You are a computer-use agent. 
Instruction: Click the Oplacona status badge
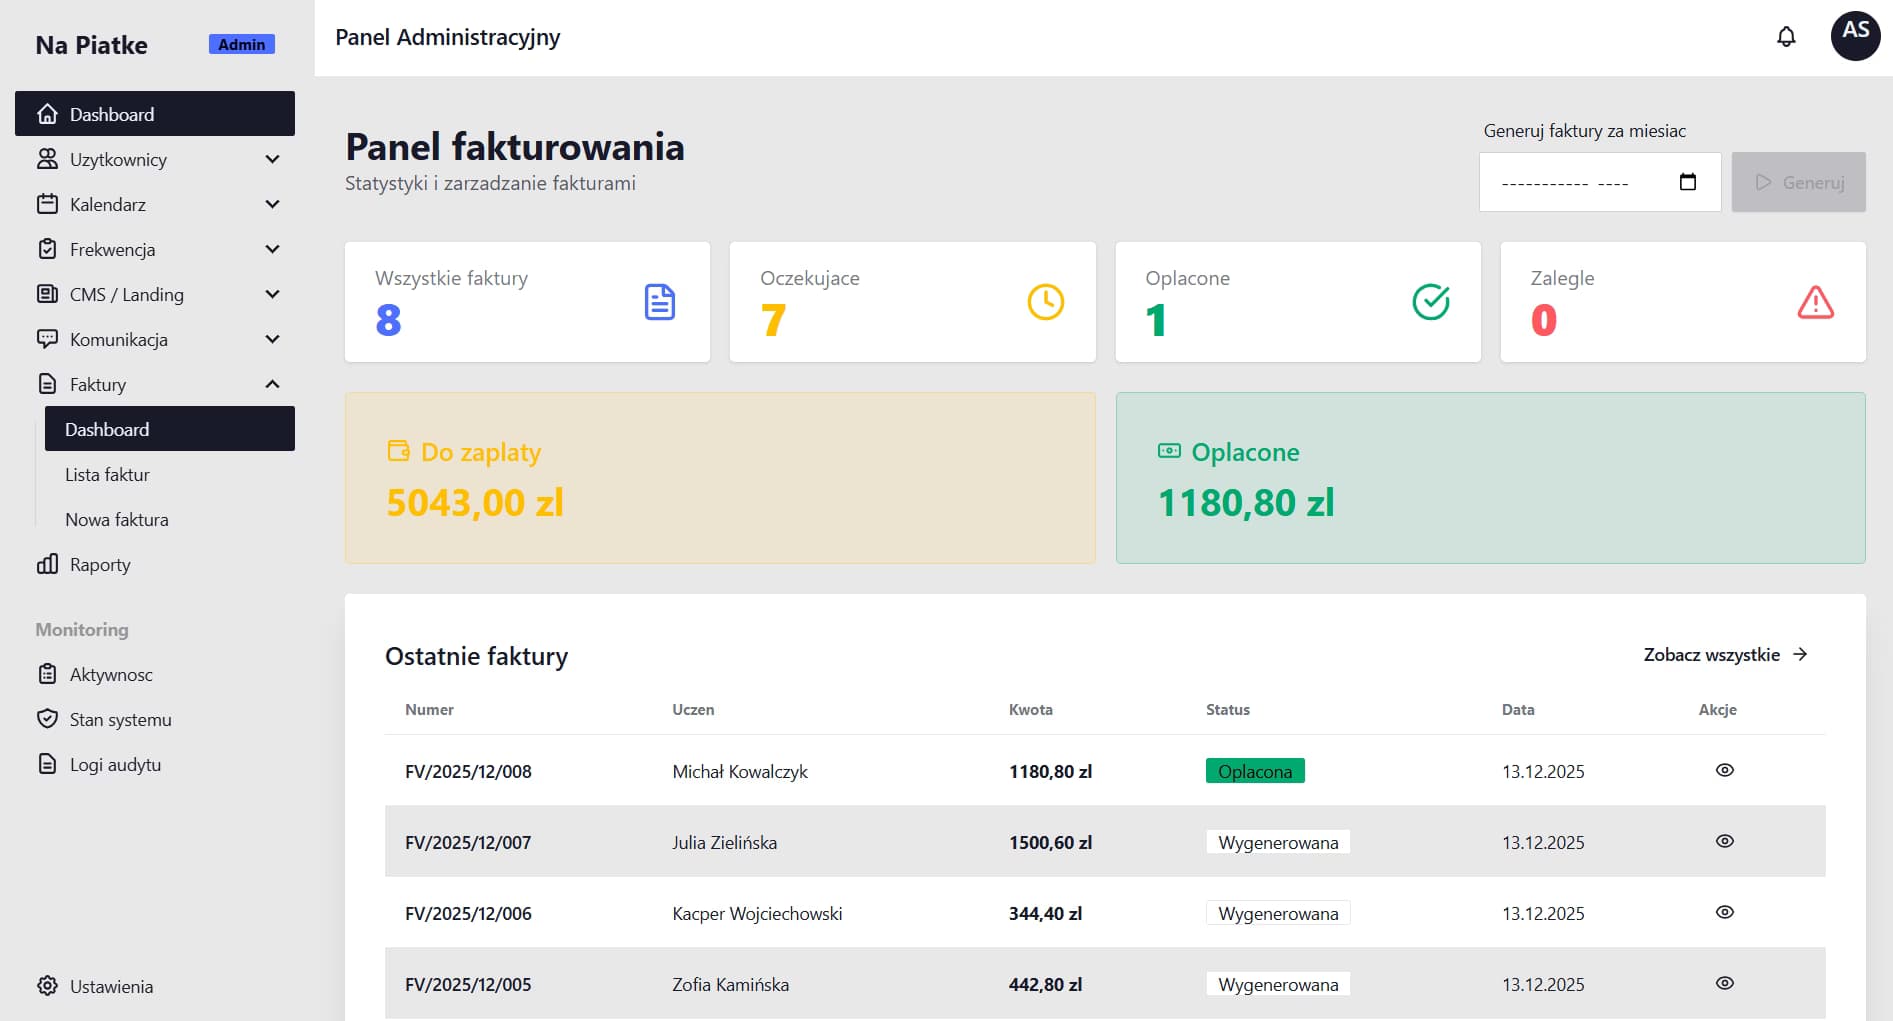click(1255, 771)
